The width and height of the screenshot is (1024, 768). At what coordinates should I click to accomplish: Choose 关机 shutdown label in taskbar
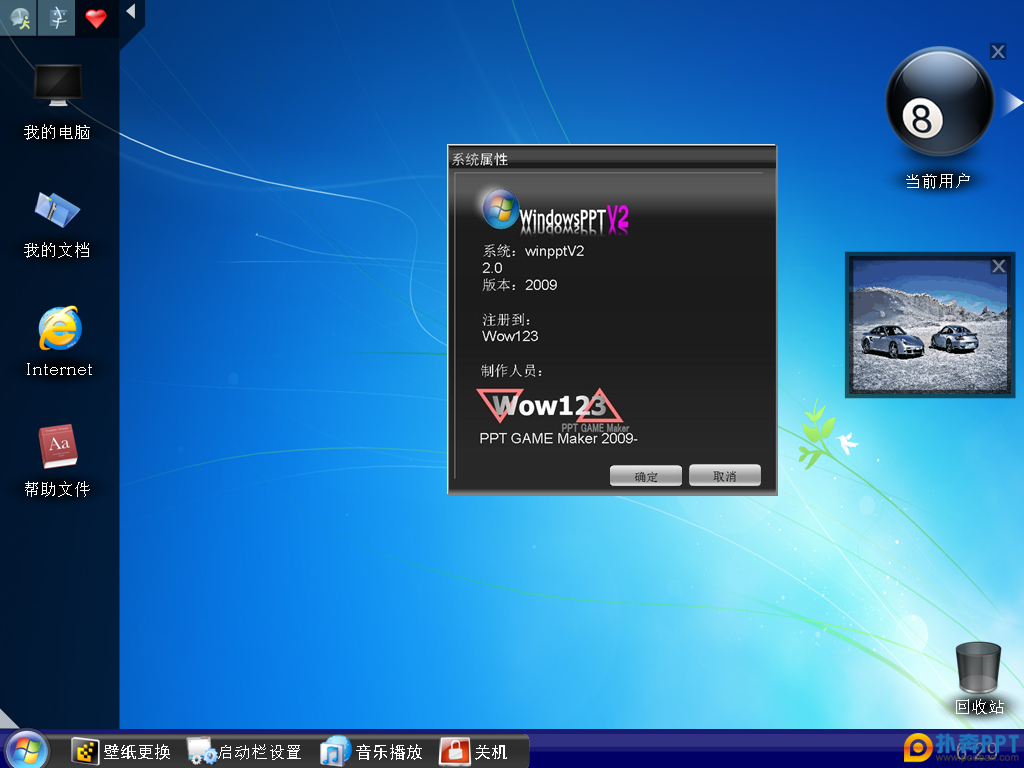(x=491, y=752)
